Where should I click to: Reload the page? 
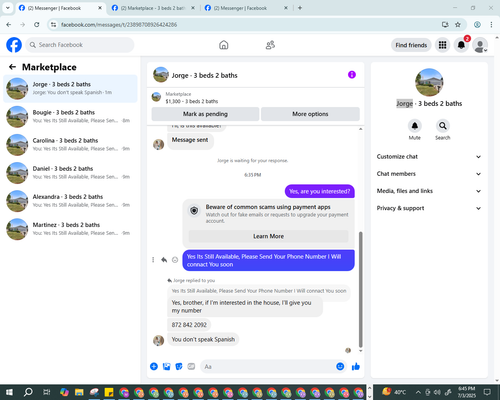37,24
